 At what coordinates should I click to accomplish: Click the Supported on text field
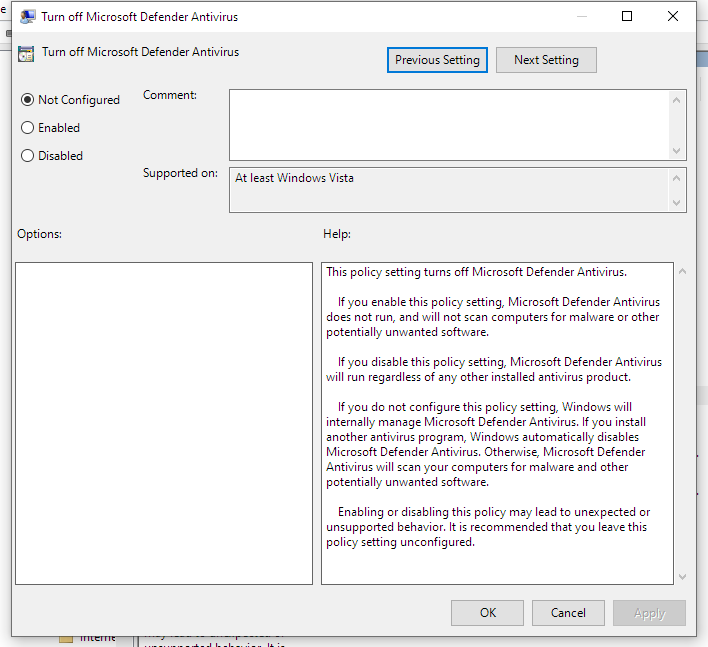449,190
